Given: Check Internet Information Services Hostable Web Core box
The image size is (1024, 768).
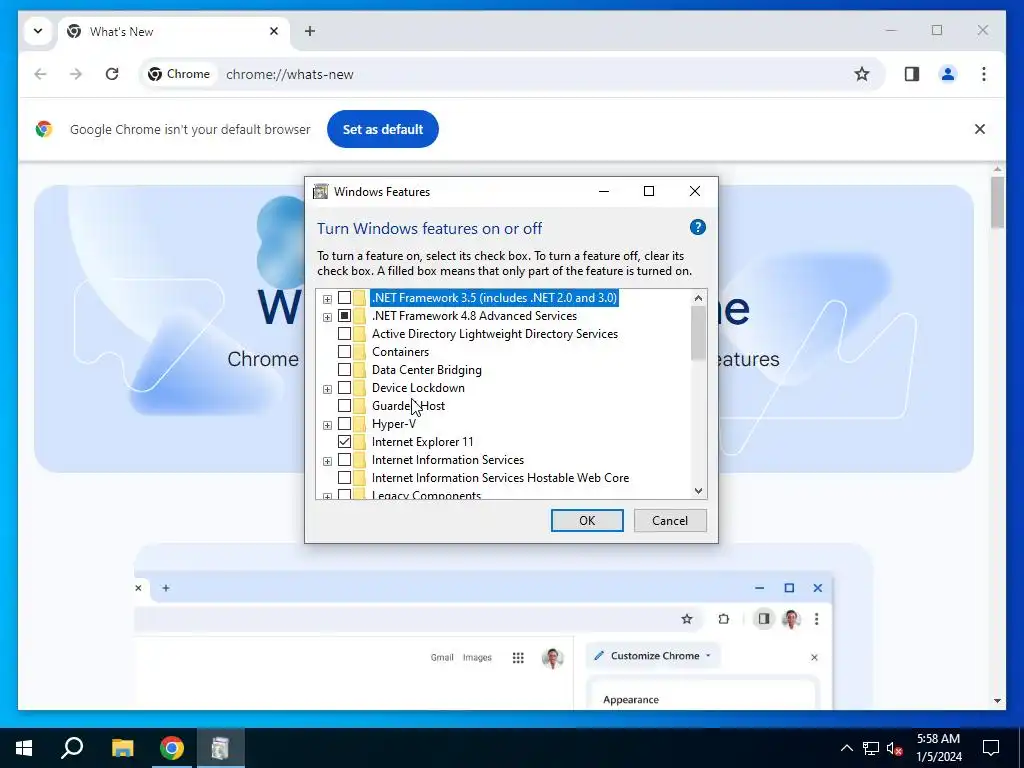Looking at the screenshot, I should click(x=344, y=478).
